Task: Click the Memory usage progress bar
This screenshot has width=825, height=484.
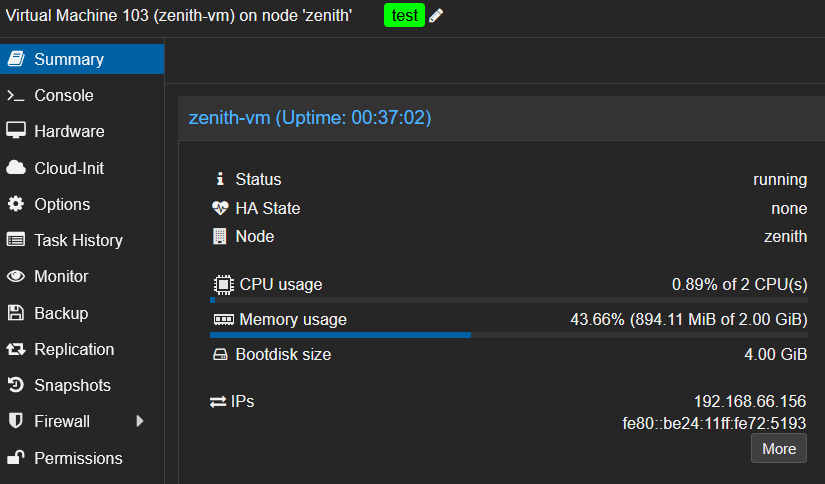Action: coord(509,335)
